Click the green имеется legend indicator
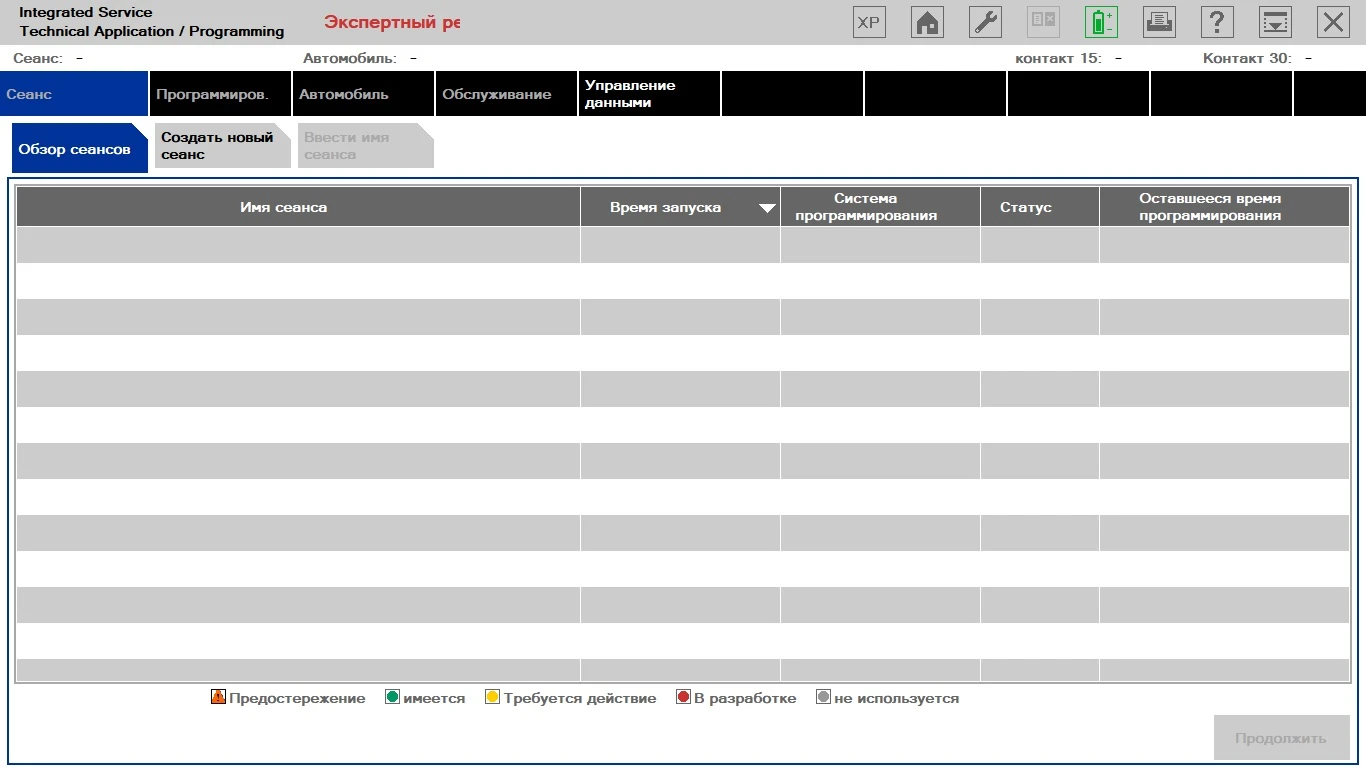 point(393,697)
